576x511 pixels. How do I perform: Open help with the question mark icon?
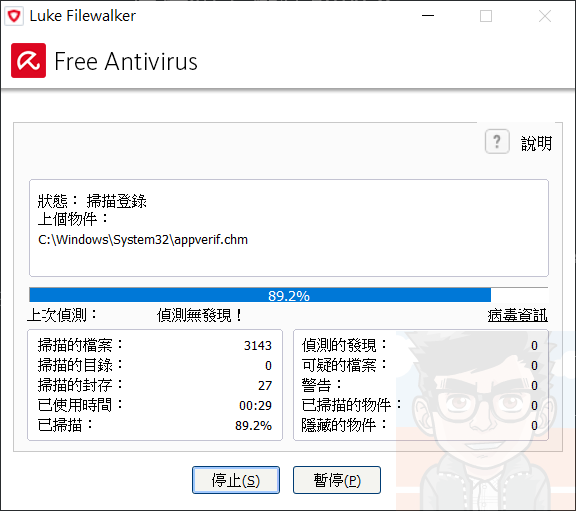[x=497, y=141]
